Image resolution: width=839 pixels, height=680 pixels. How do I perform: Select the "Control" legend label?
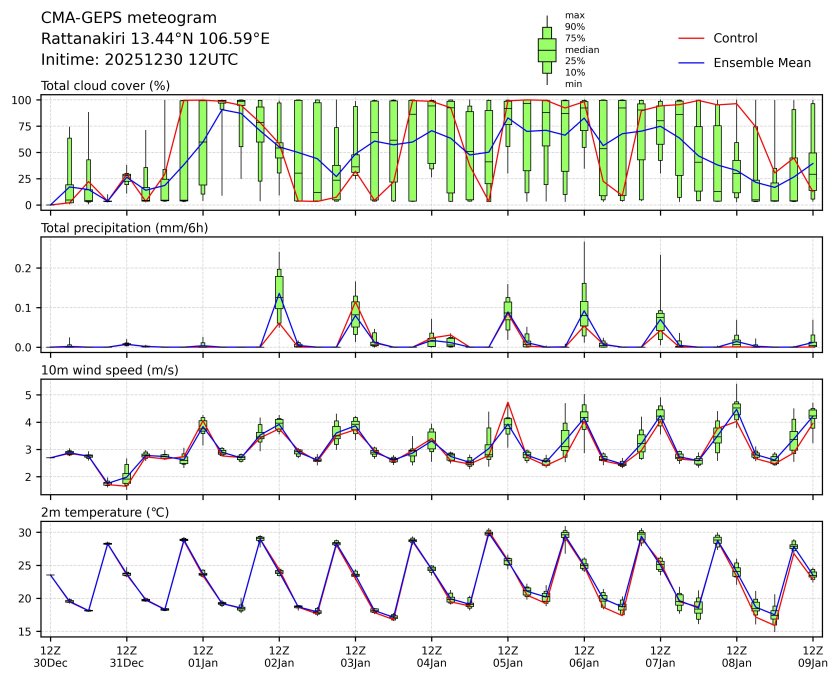click(x=735, y=38)
